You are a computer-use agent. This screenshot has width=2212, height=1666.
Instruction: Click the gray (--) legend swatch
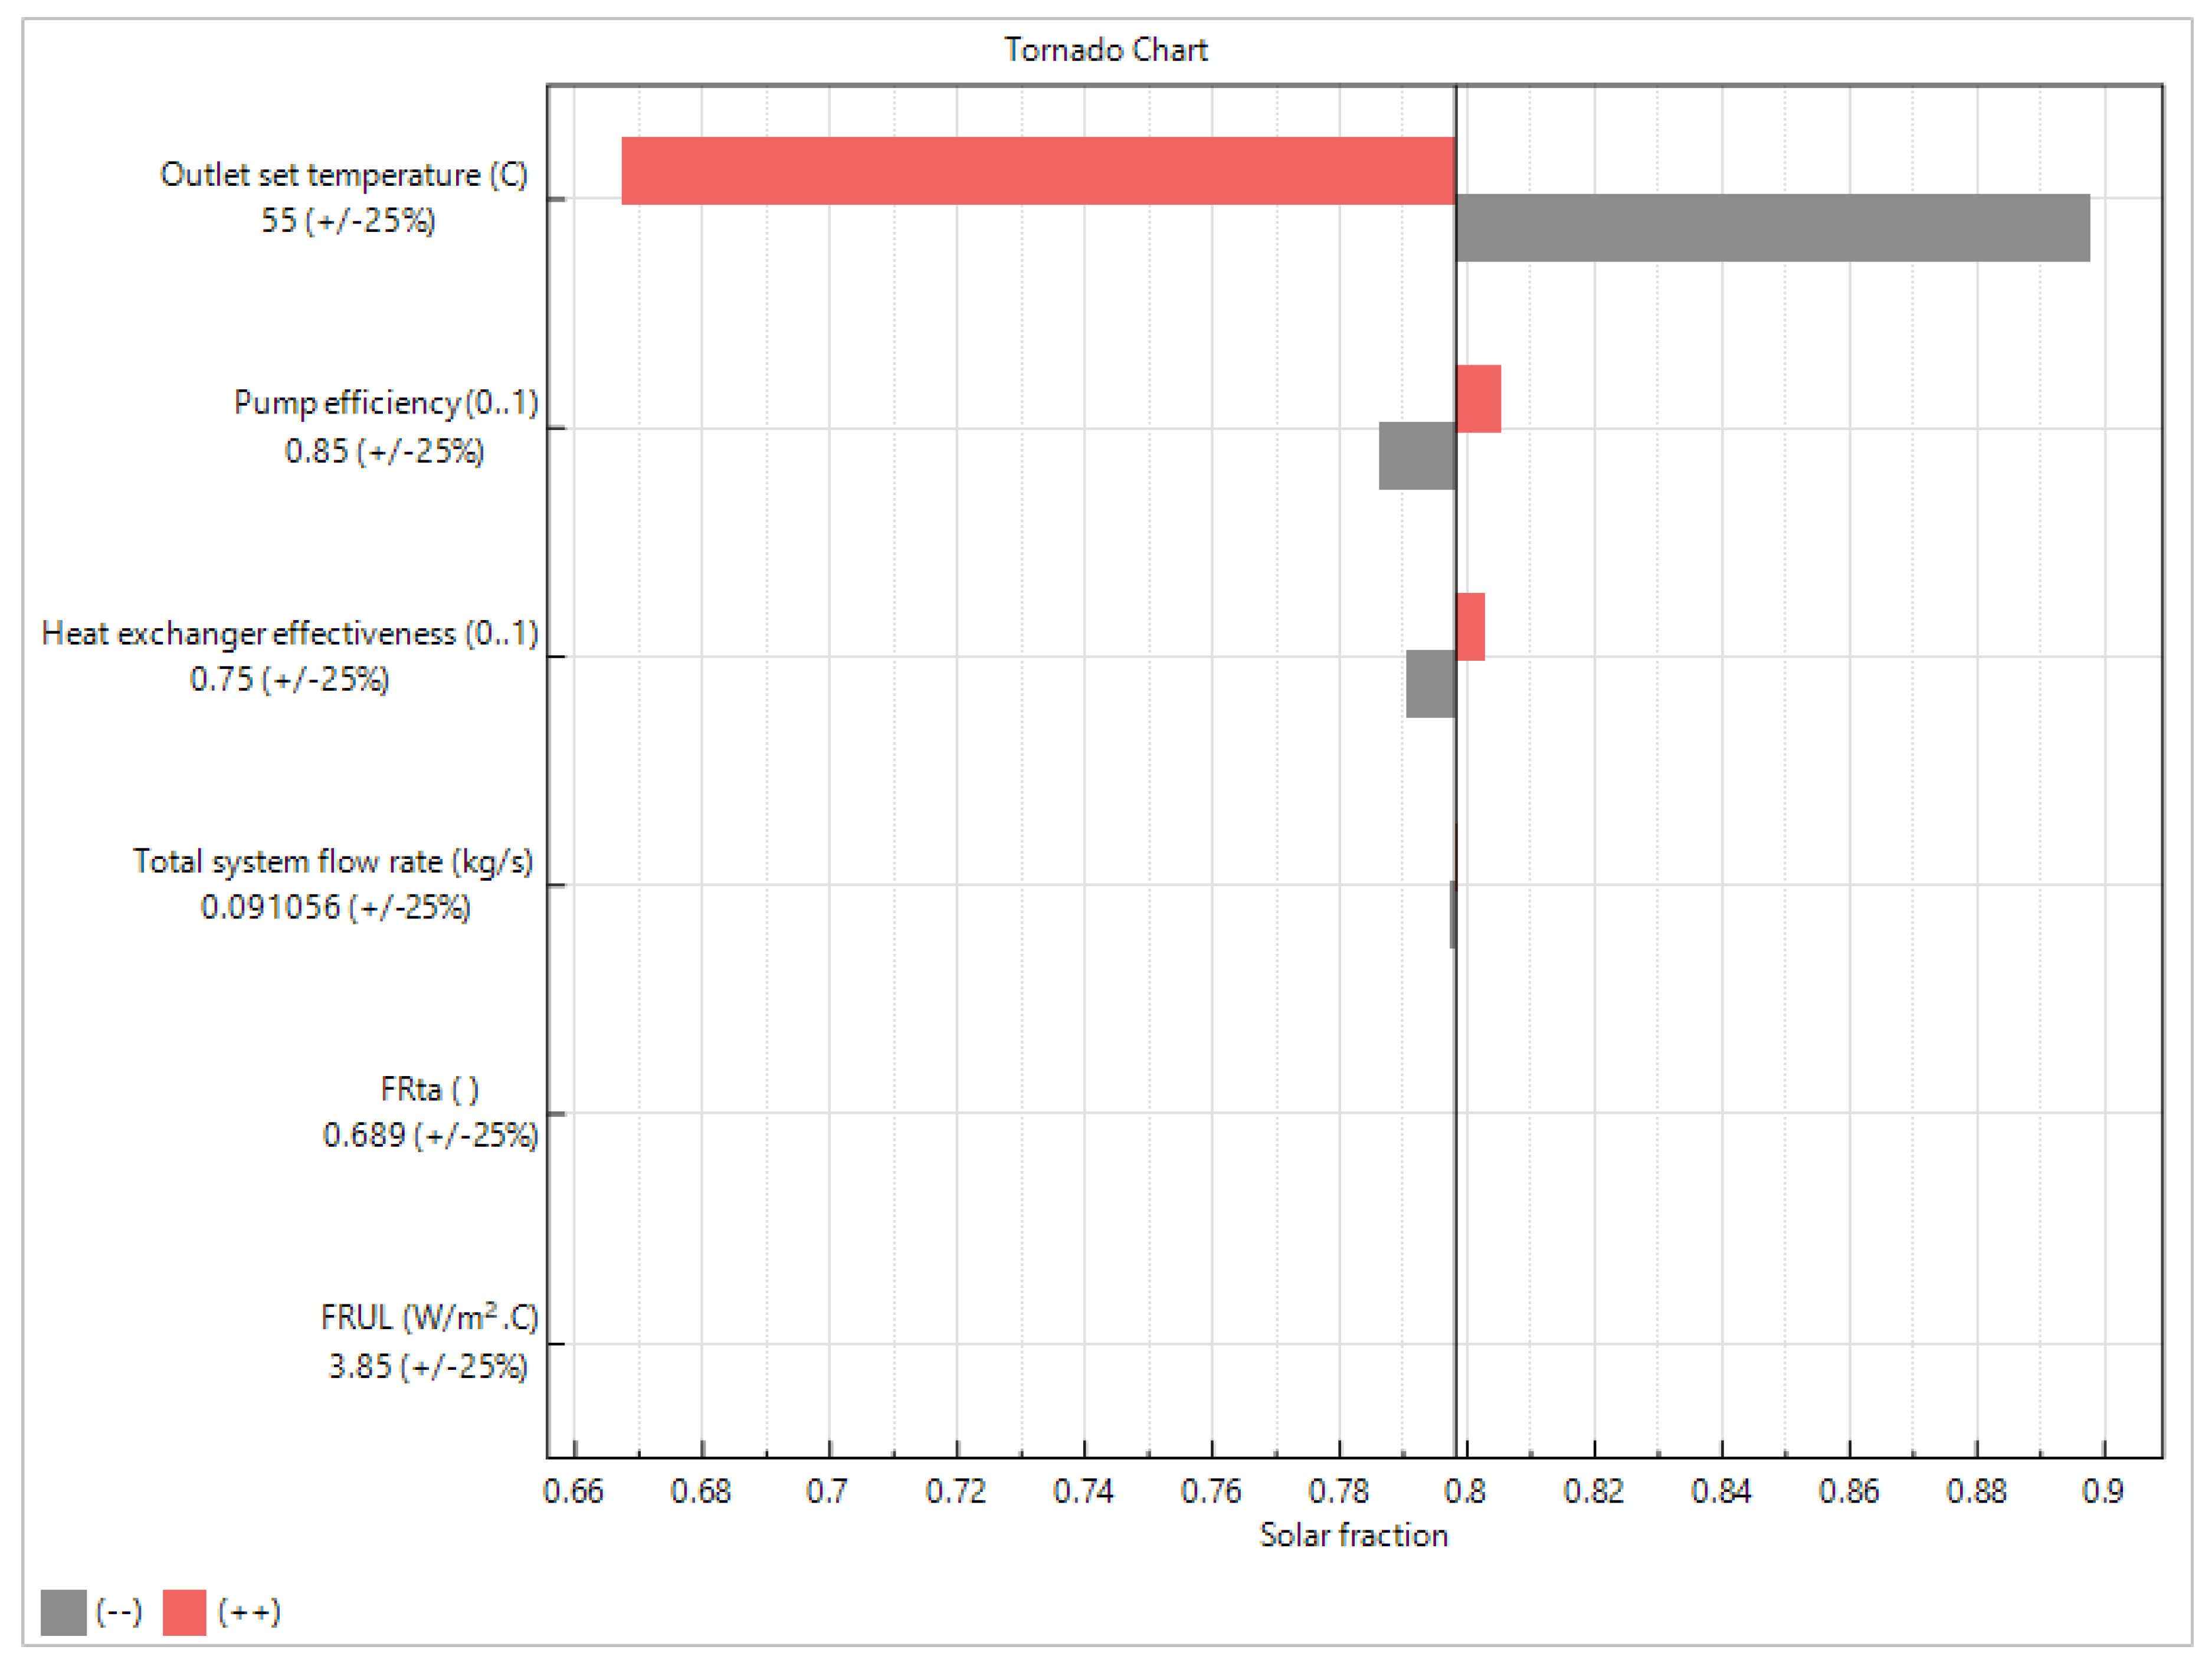point(63,1612)
